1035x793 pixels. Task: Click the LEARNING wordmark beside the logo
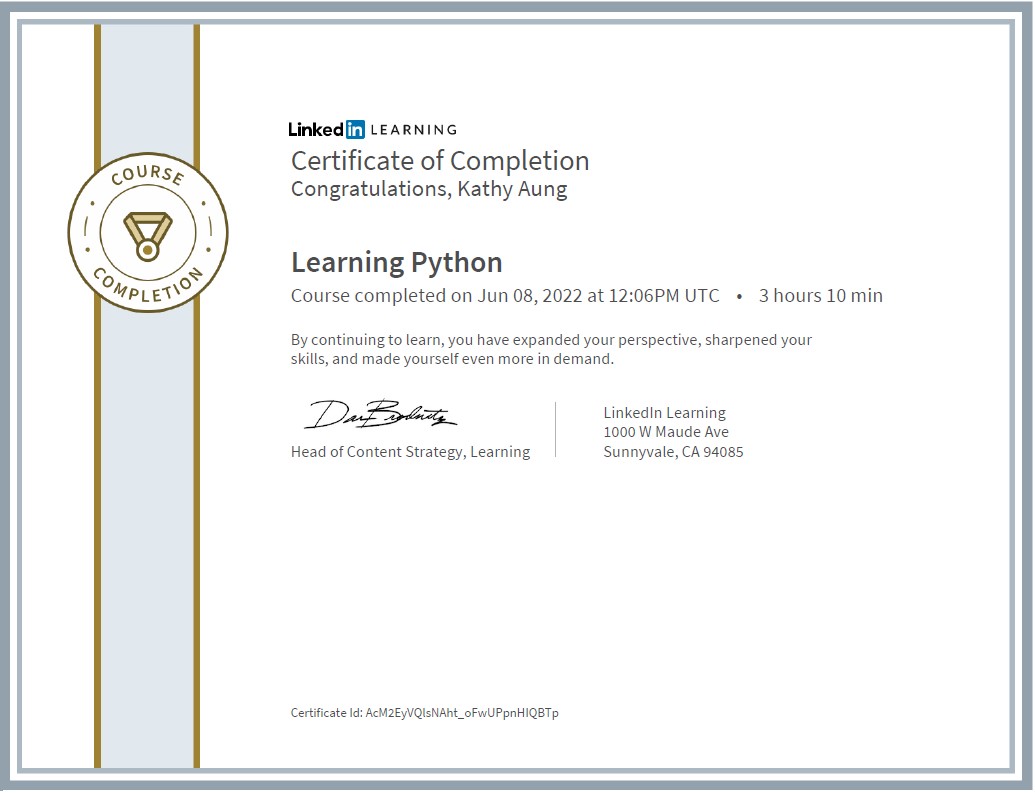coord(414,130)
